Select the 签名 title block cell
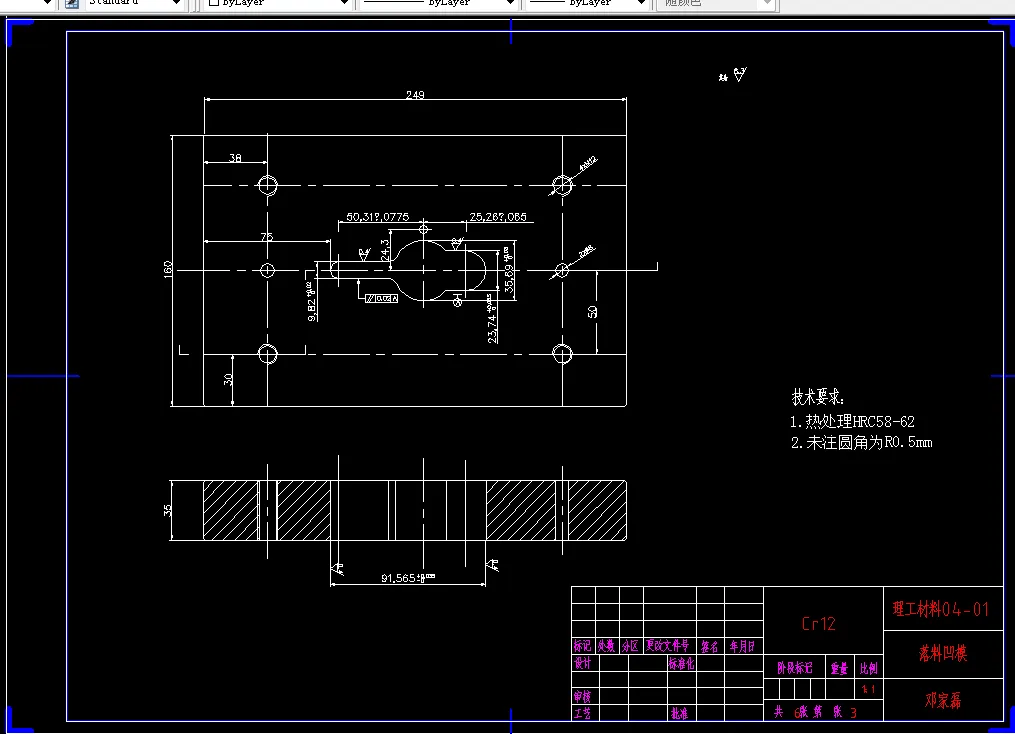1015x734 pixels. click(709, 646)
